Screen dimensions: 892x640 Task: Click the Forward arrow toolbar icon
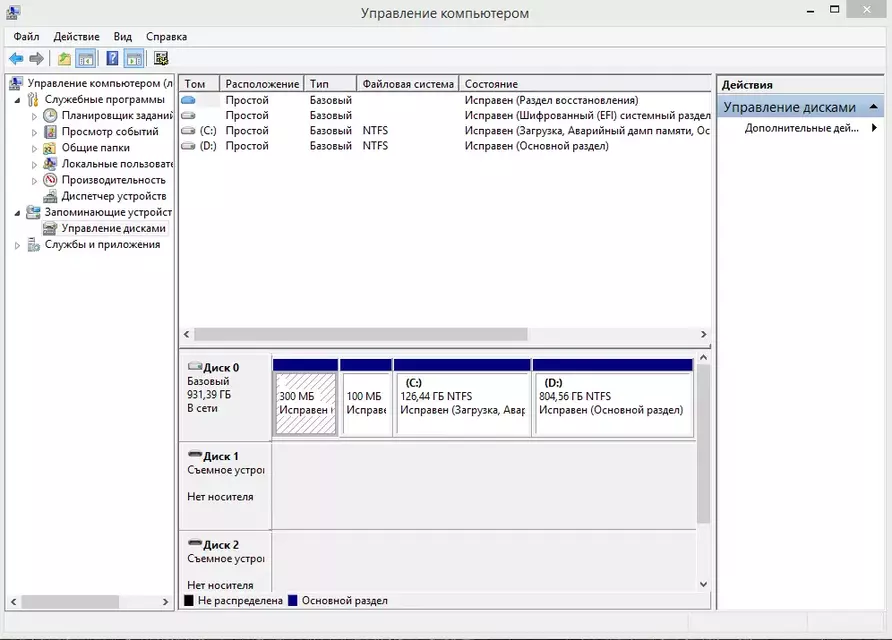[36, 58]
